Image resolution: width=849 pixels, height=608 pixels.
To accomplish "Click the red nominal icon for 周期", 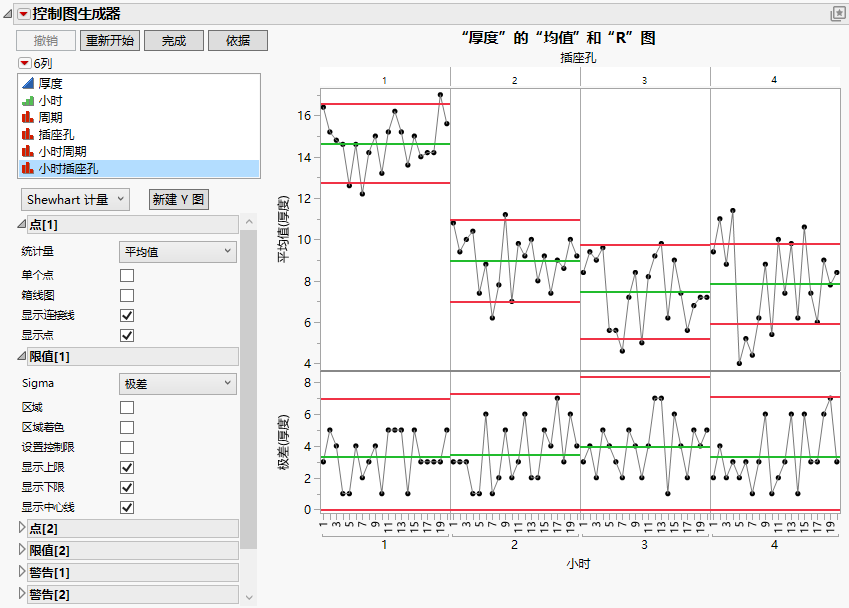I will pyautogui.click(x=28, y=117).
